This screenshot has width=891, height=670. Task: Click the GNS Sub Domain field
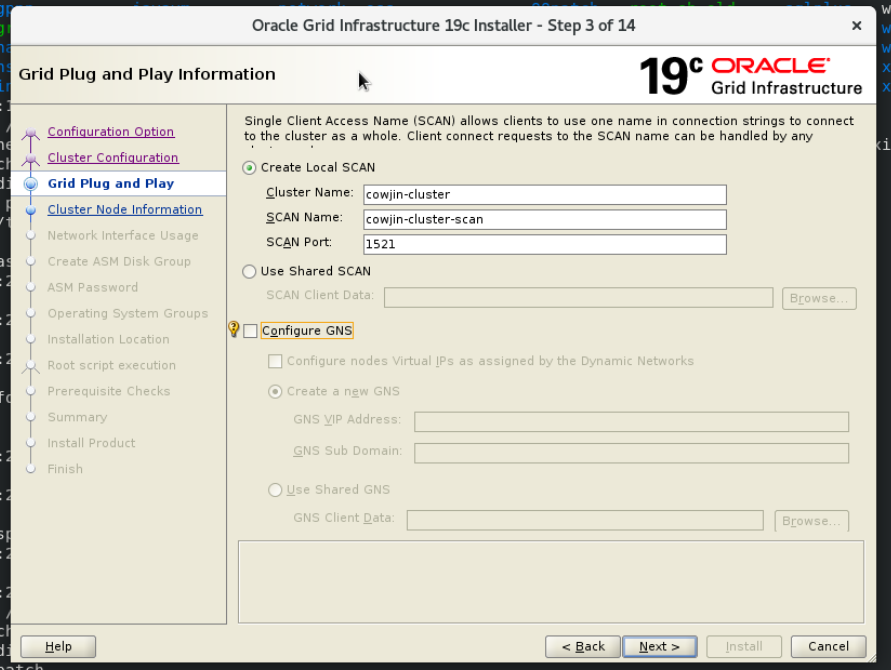click(x=631, y=453)
